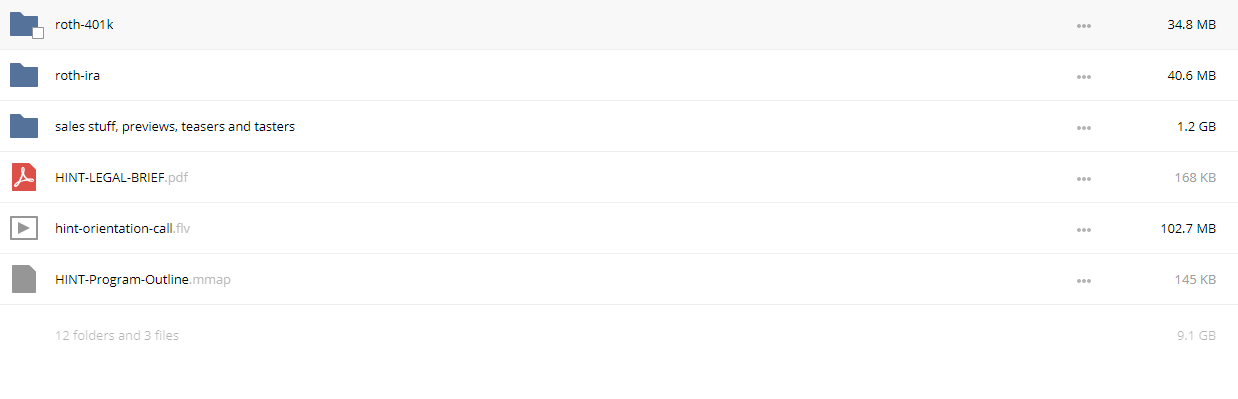1238x399 pixels.
Task: Click the roth-ira folder icon
Action: point(24,75)
